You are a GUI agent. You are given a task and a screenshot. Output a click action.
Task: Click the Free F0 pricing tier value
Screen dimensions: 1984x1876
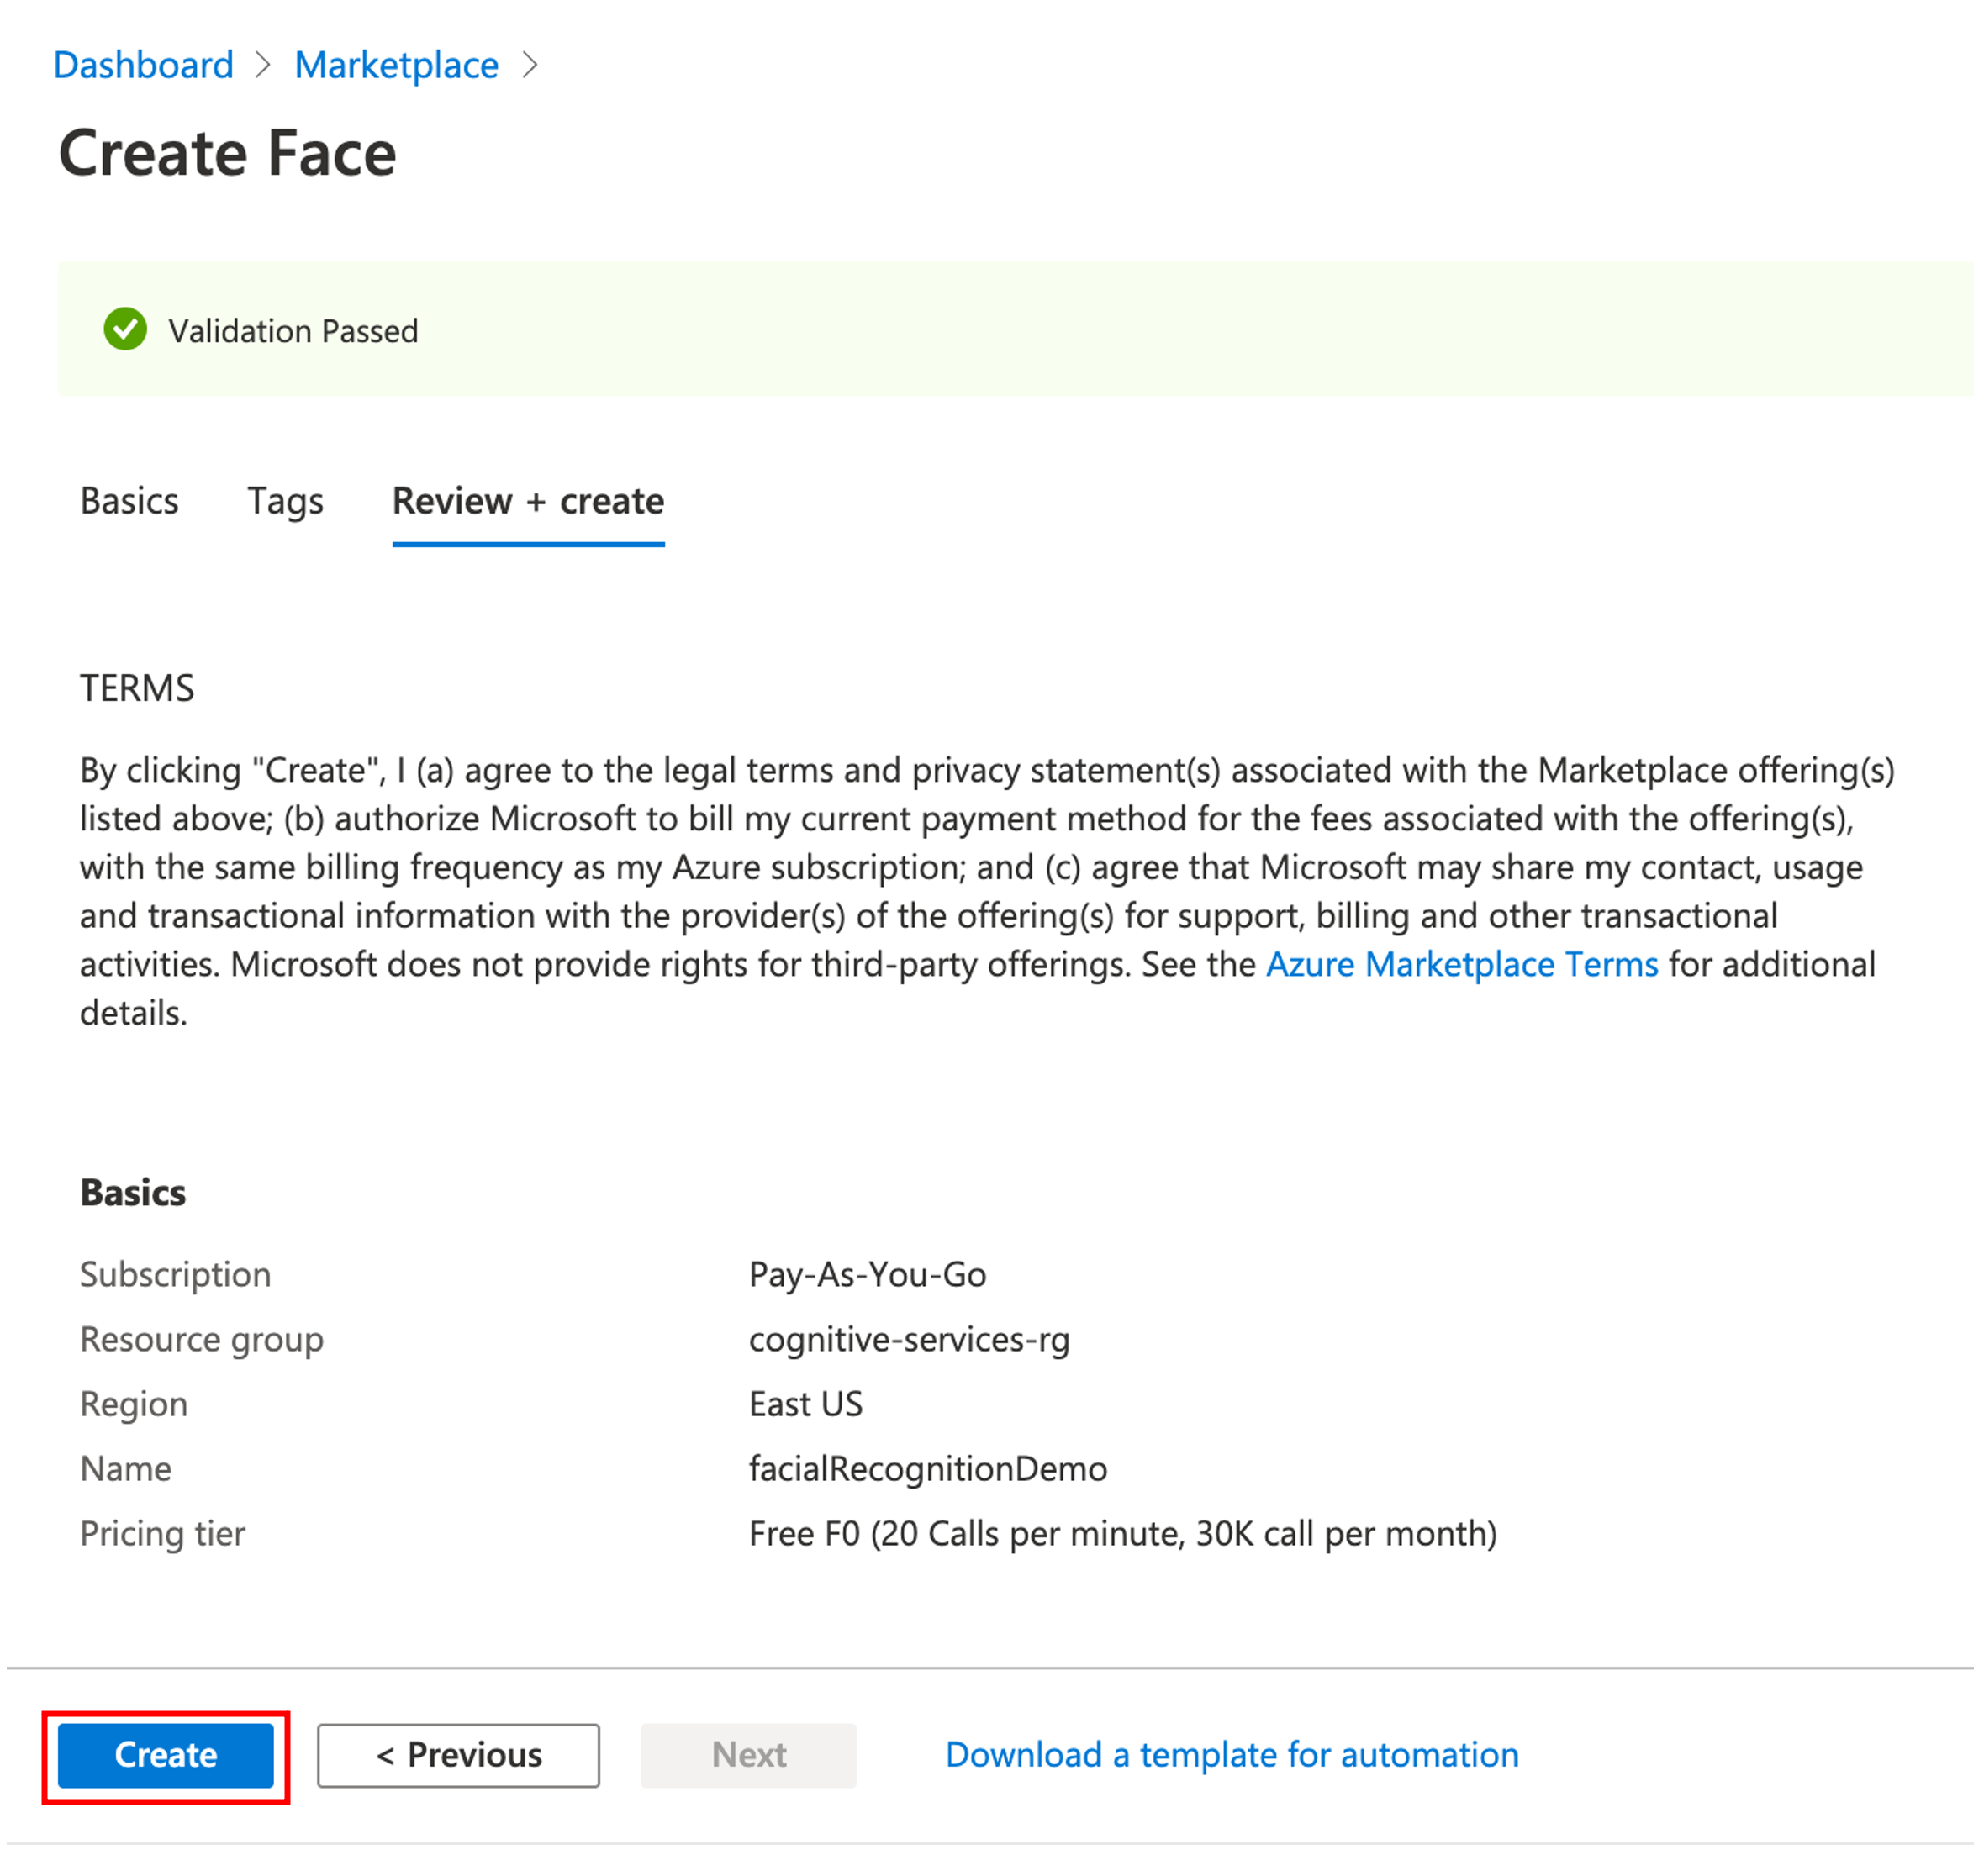(x=1122, y=1535)
